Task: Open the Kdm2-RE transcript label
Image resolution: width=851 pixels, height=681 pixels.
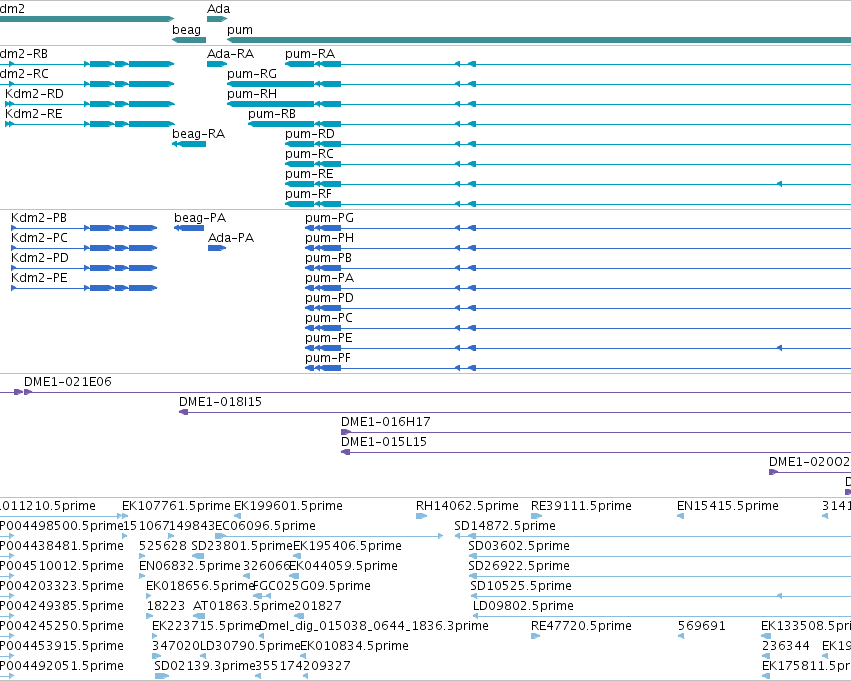Action: (34, 114)
